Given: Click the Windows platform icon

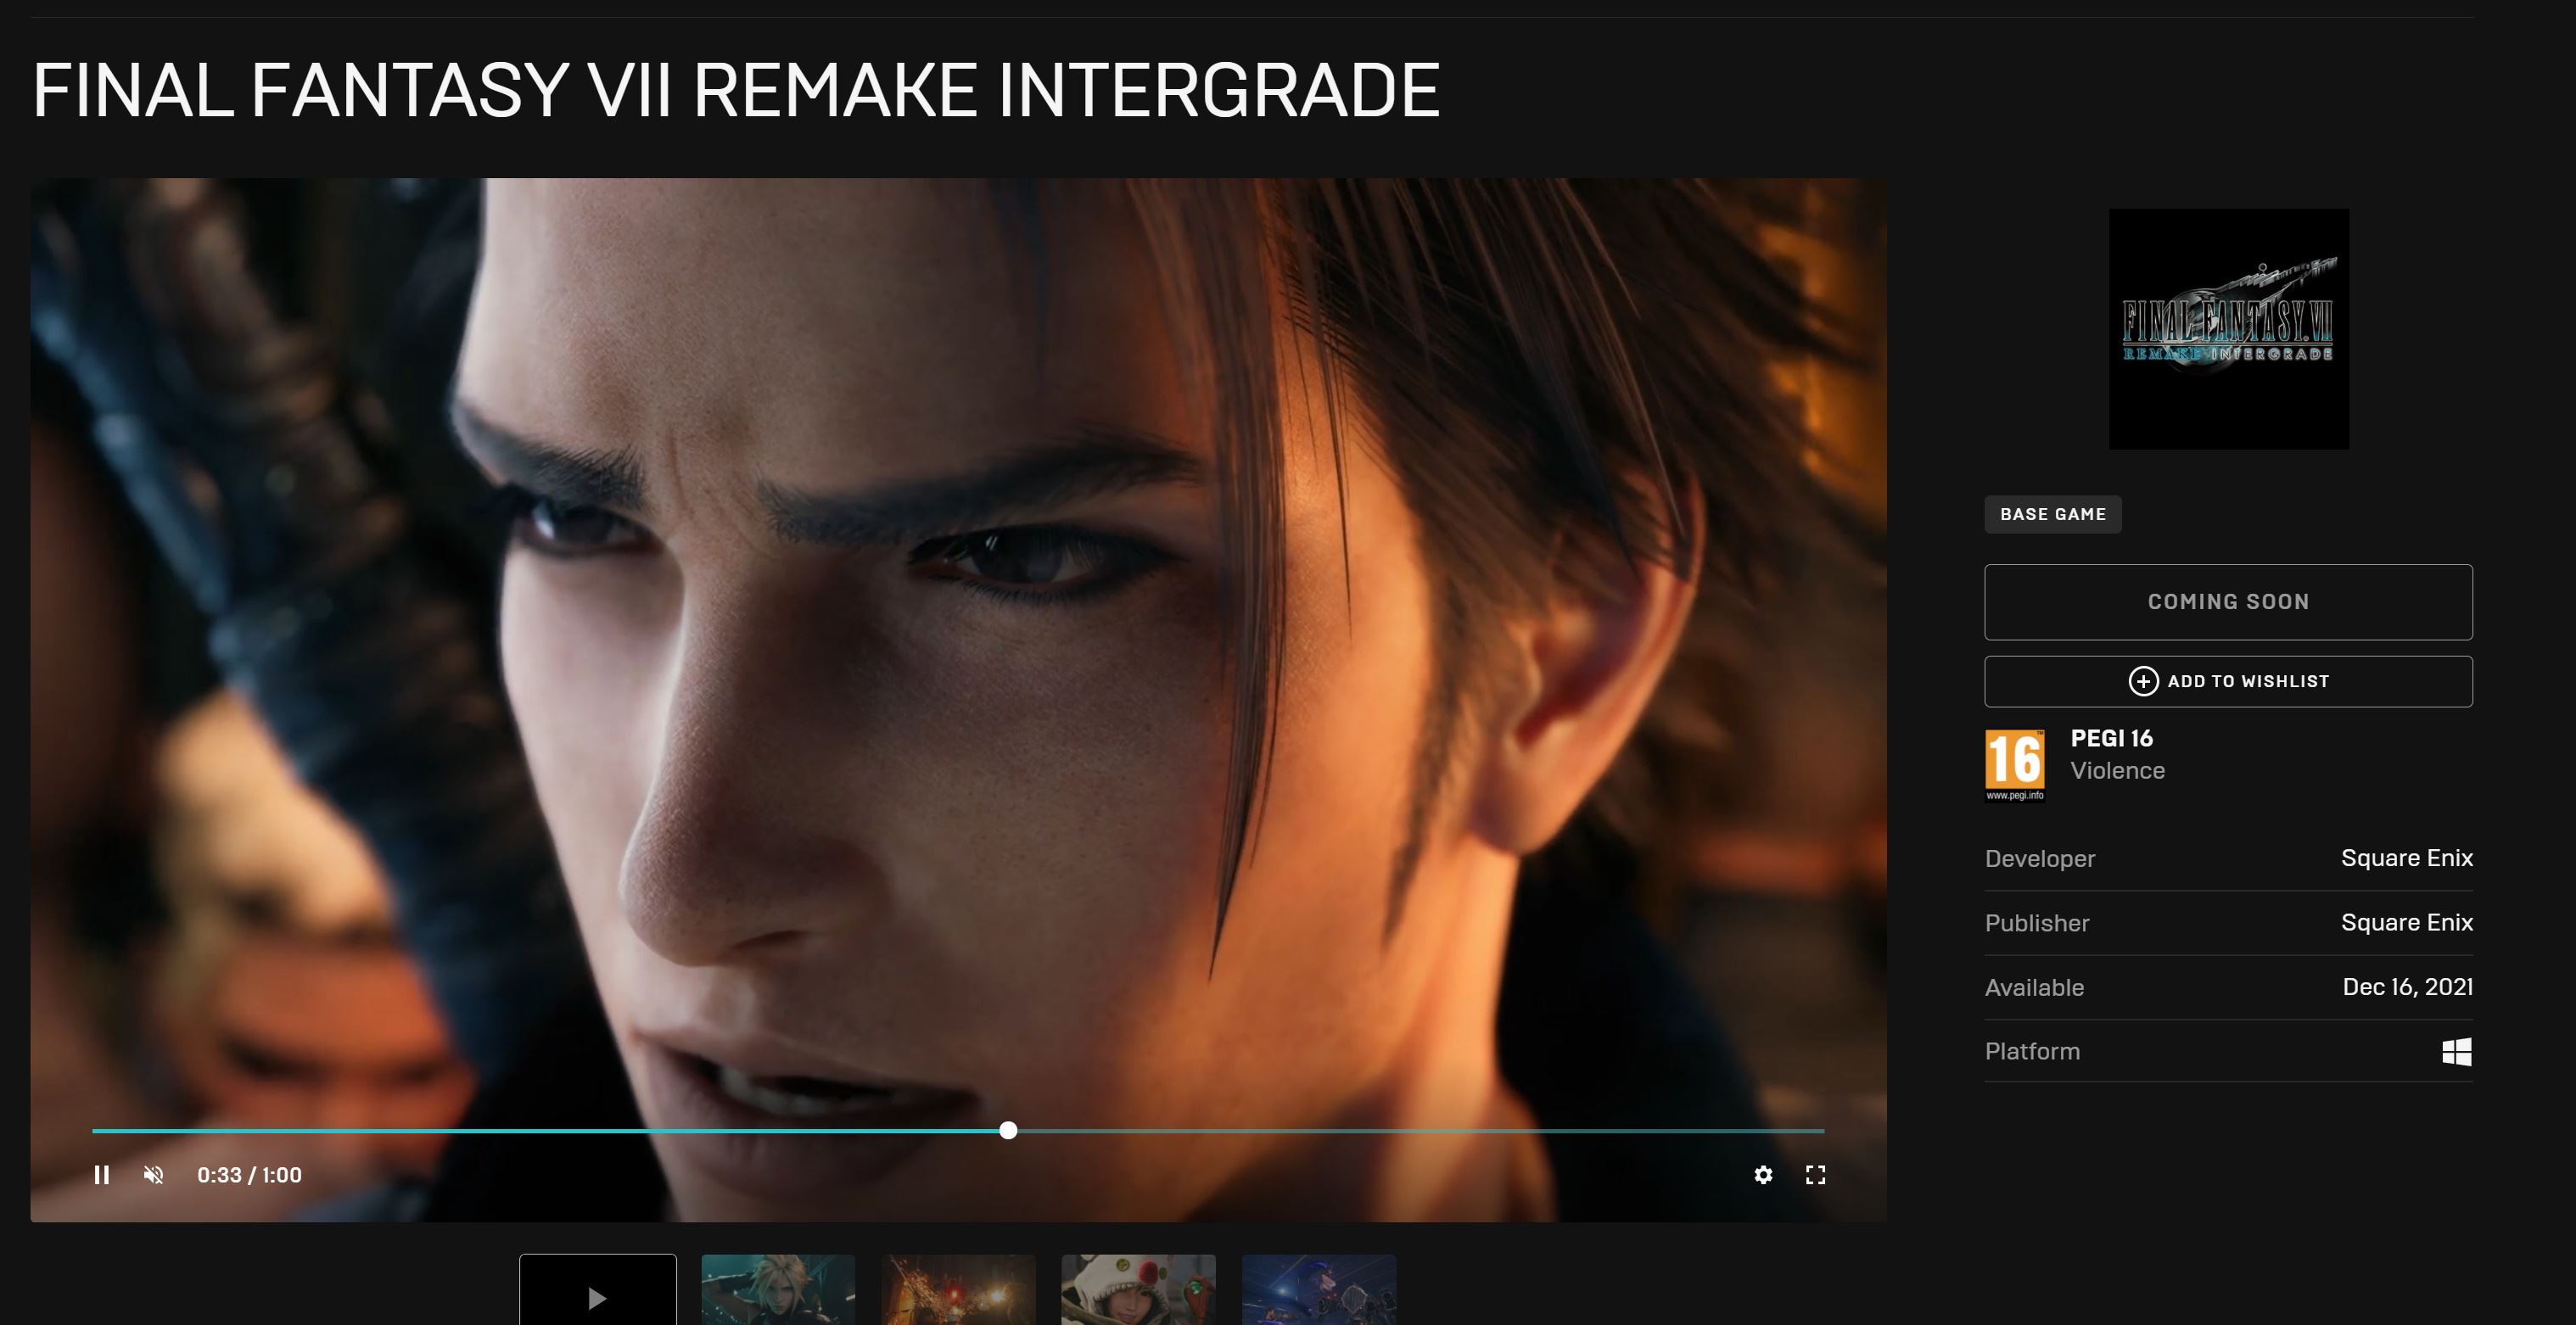Looking at the screenshot, I should (x=2457, y=1052).
